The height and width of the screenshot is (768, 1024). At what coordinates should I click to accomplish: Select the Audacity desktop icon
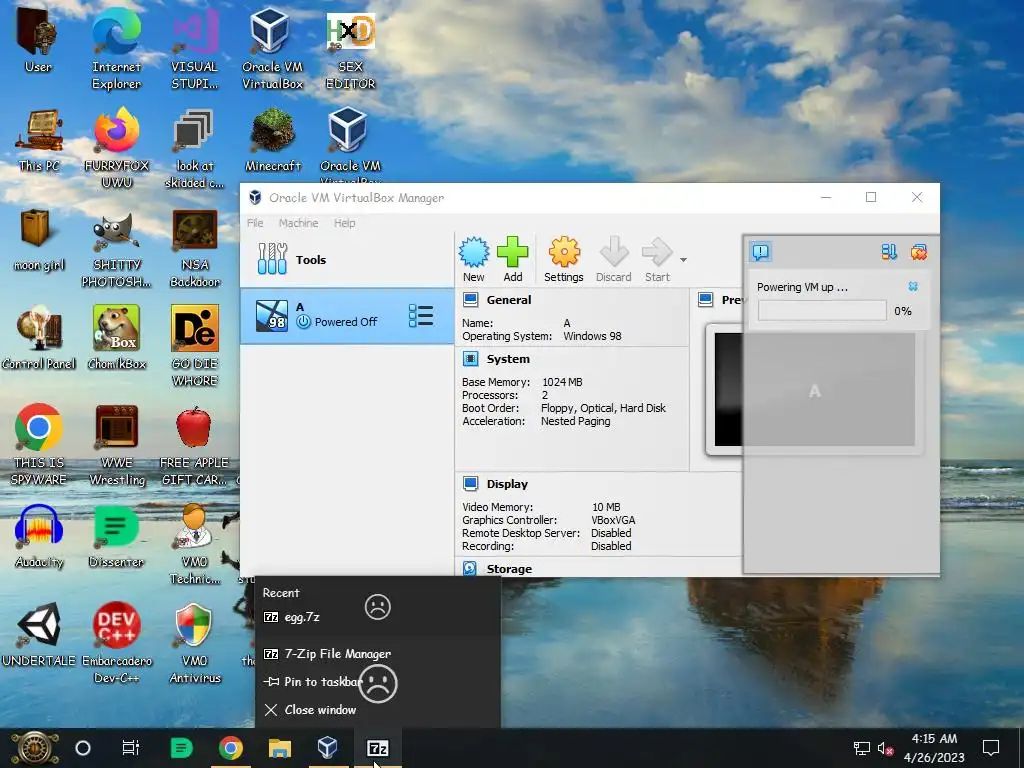click(39, 536)
